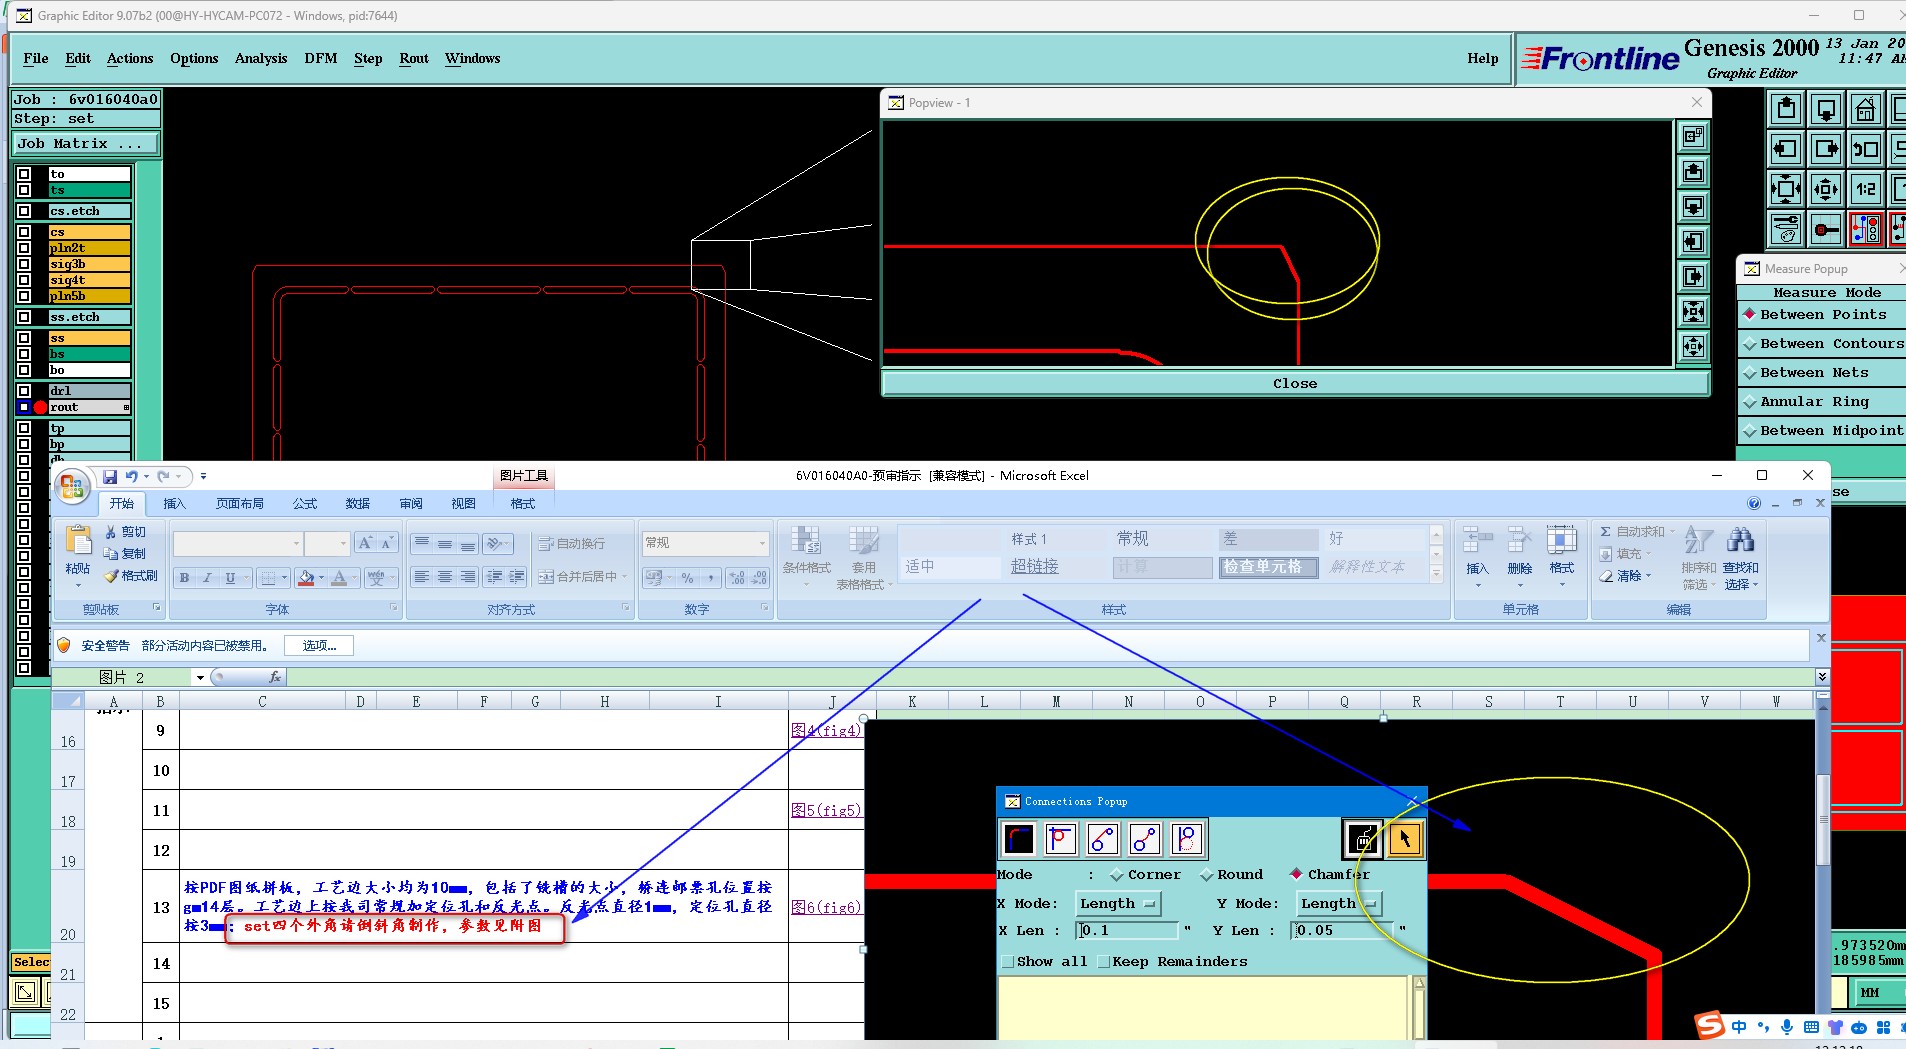Select 'Between Contours' measure mode
The image size is (1906, 1049).
(1822, 343)
